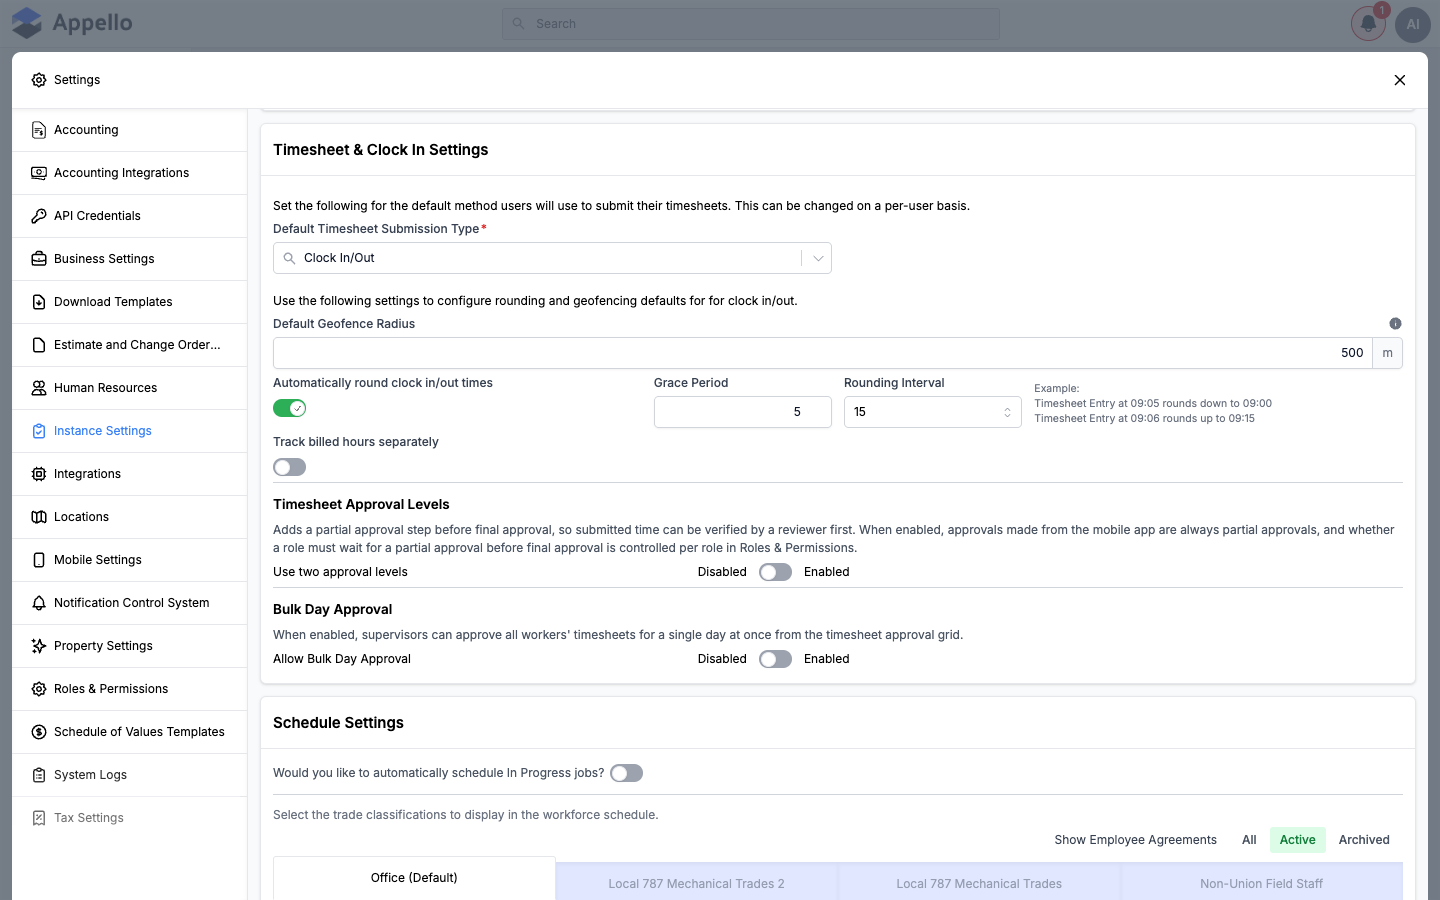Viewport: 1440px width, 900px height.
Task: Click the Schedule Settings heading
Action: [338, 723]
